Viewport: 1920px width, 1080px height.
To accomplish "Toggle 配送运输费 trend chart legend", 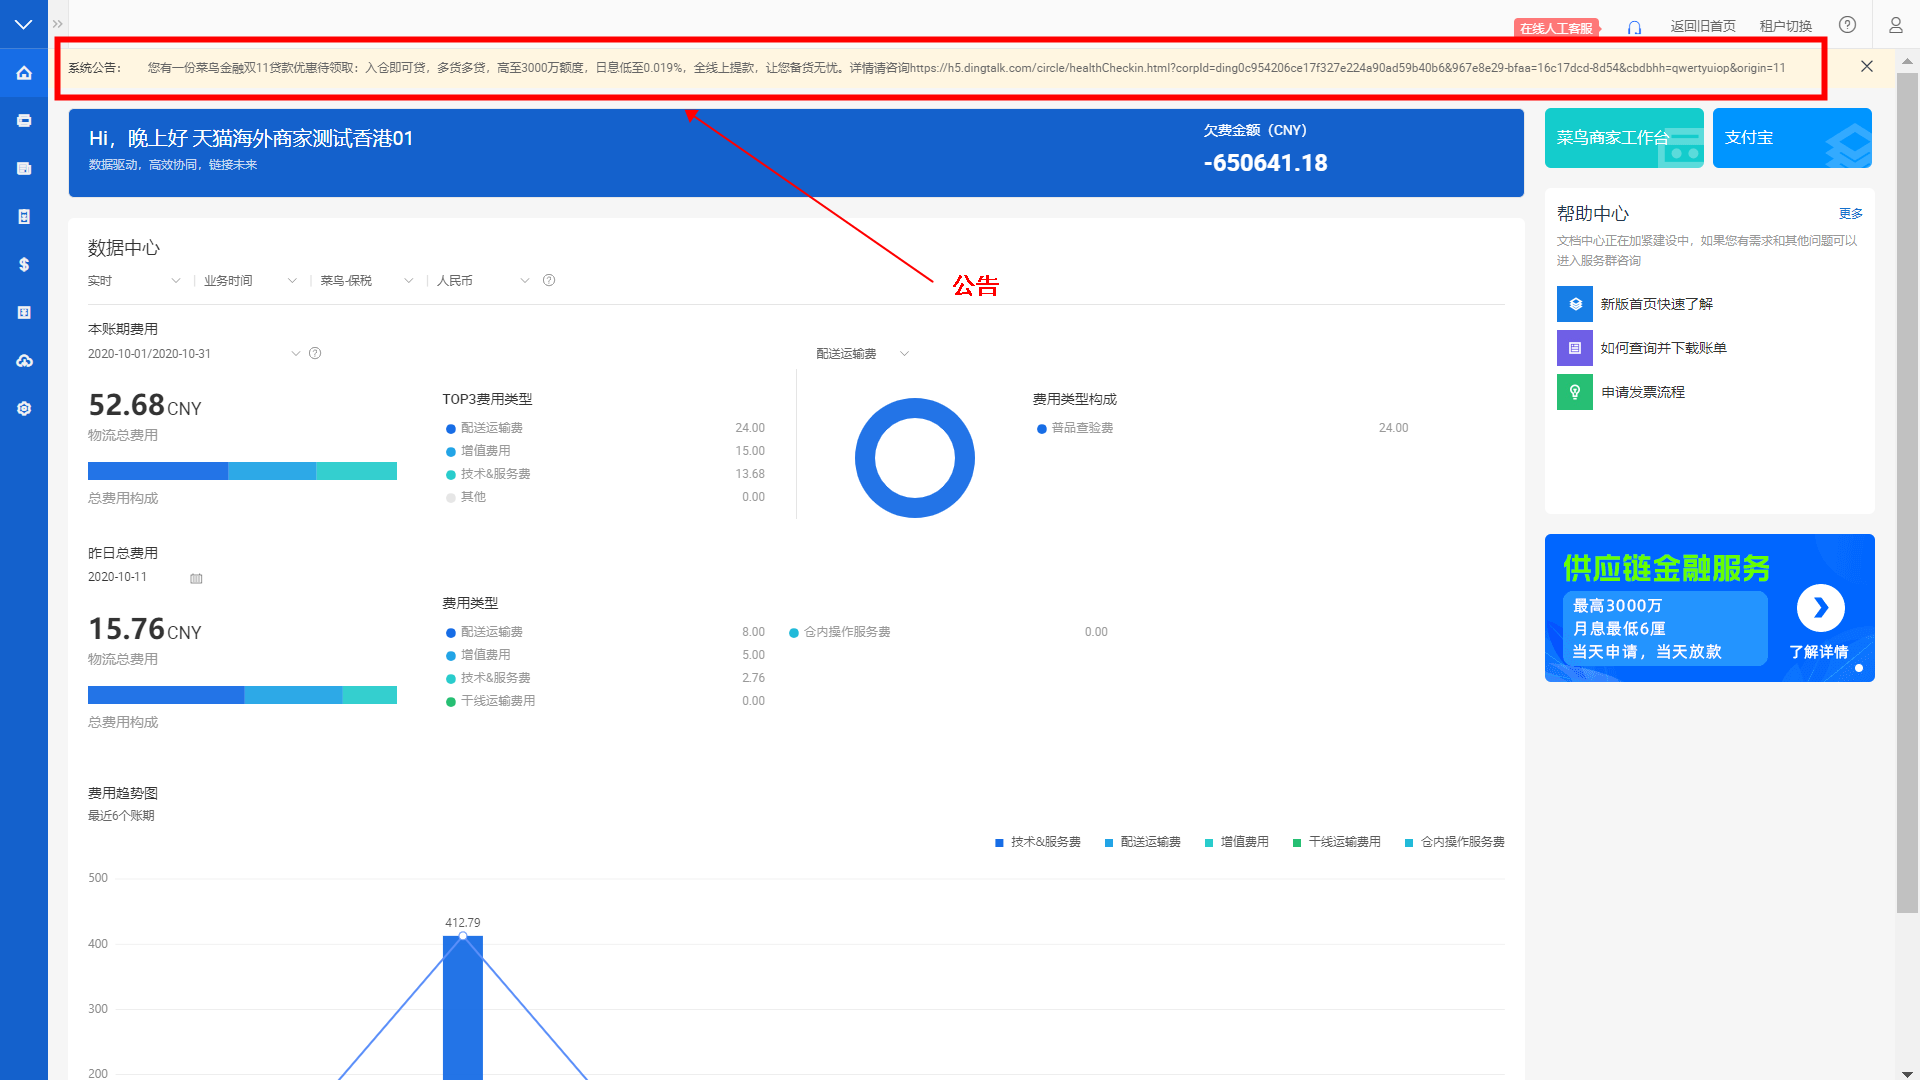I will click(x=1142, y=842).
